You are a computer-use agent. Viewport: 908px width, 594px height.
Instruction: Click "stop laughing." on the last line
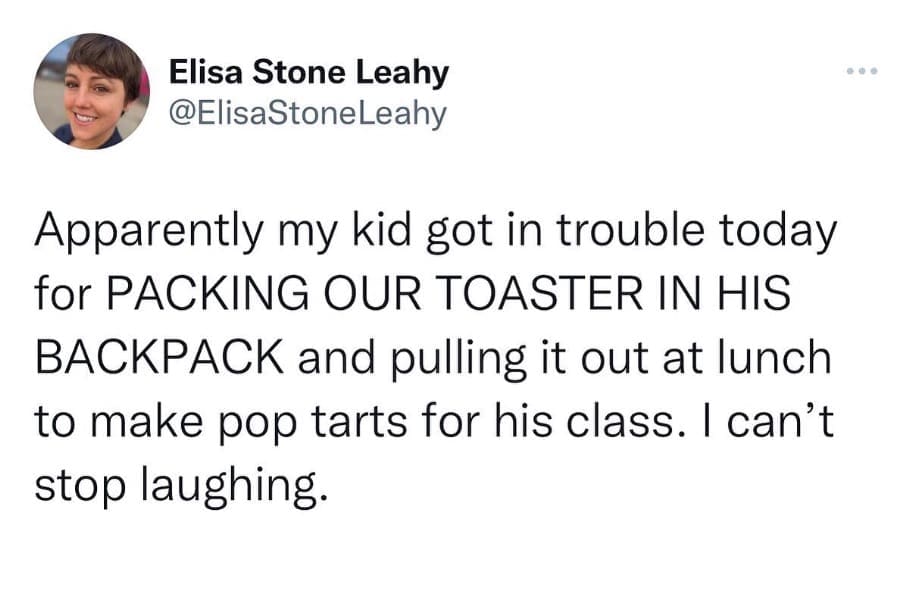[x=180, y=484]
